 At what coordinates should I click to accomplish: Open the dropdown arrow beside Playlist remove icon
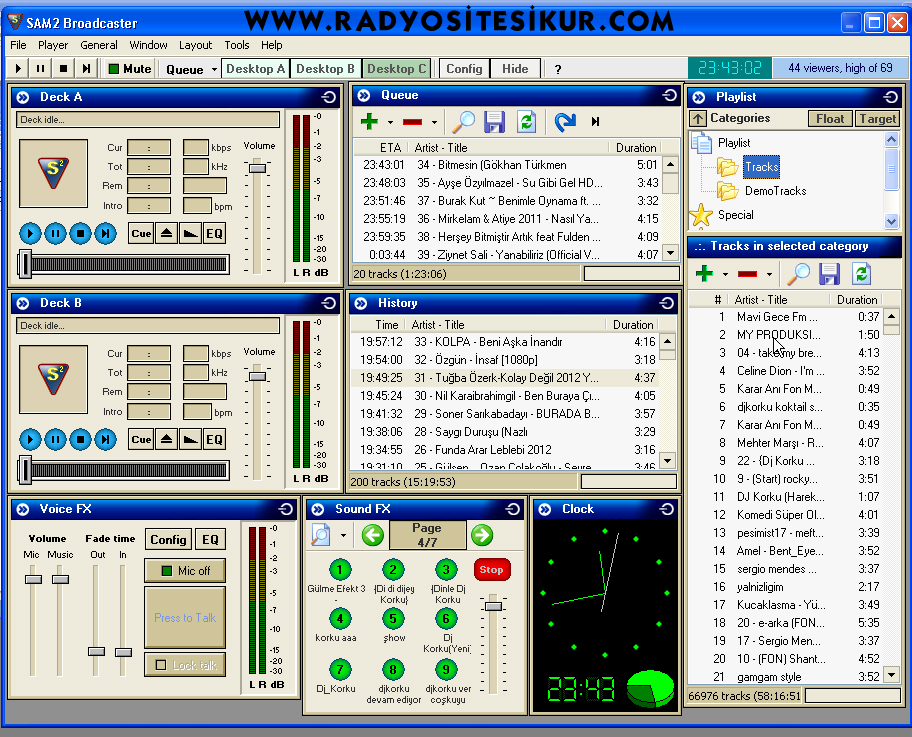coord(769,275)
